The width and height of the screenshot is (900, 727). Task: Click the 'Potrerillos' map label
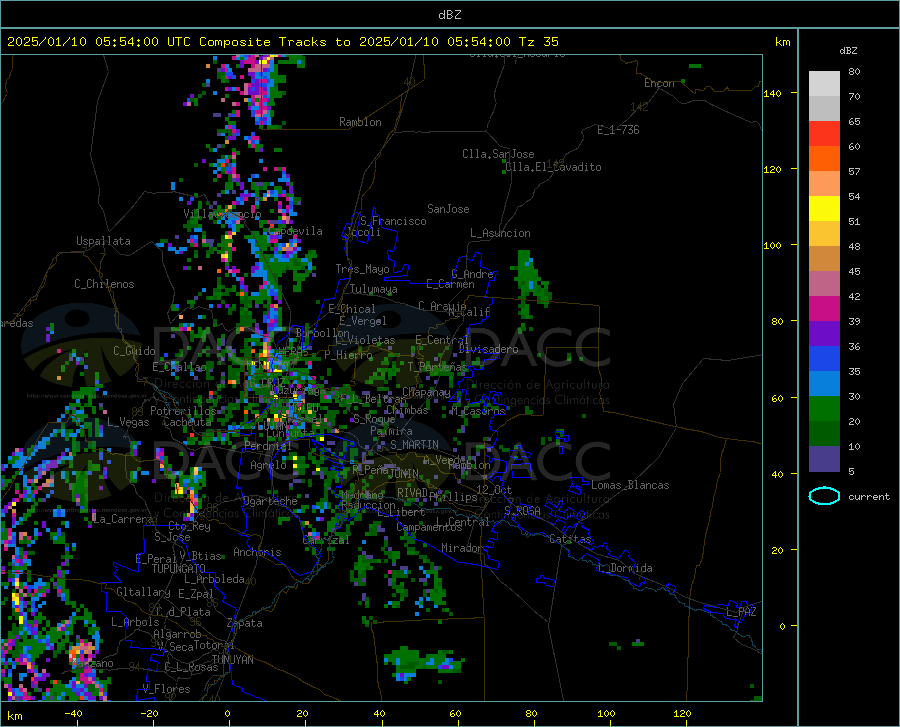tap(183, 411)
